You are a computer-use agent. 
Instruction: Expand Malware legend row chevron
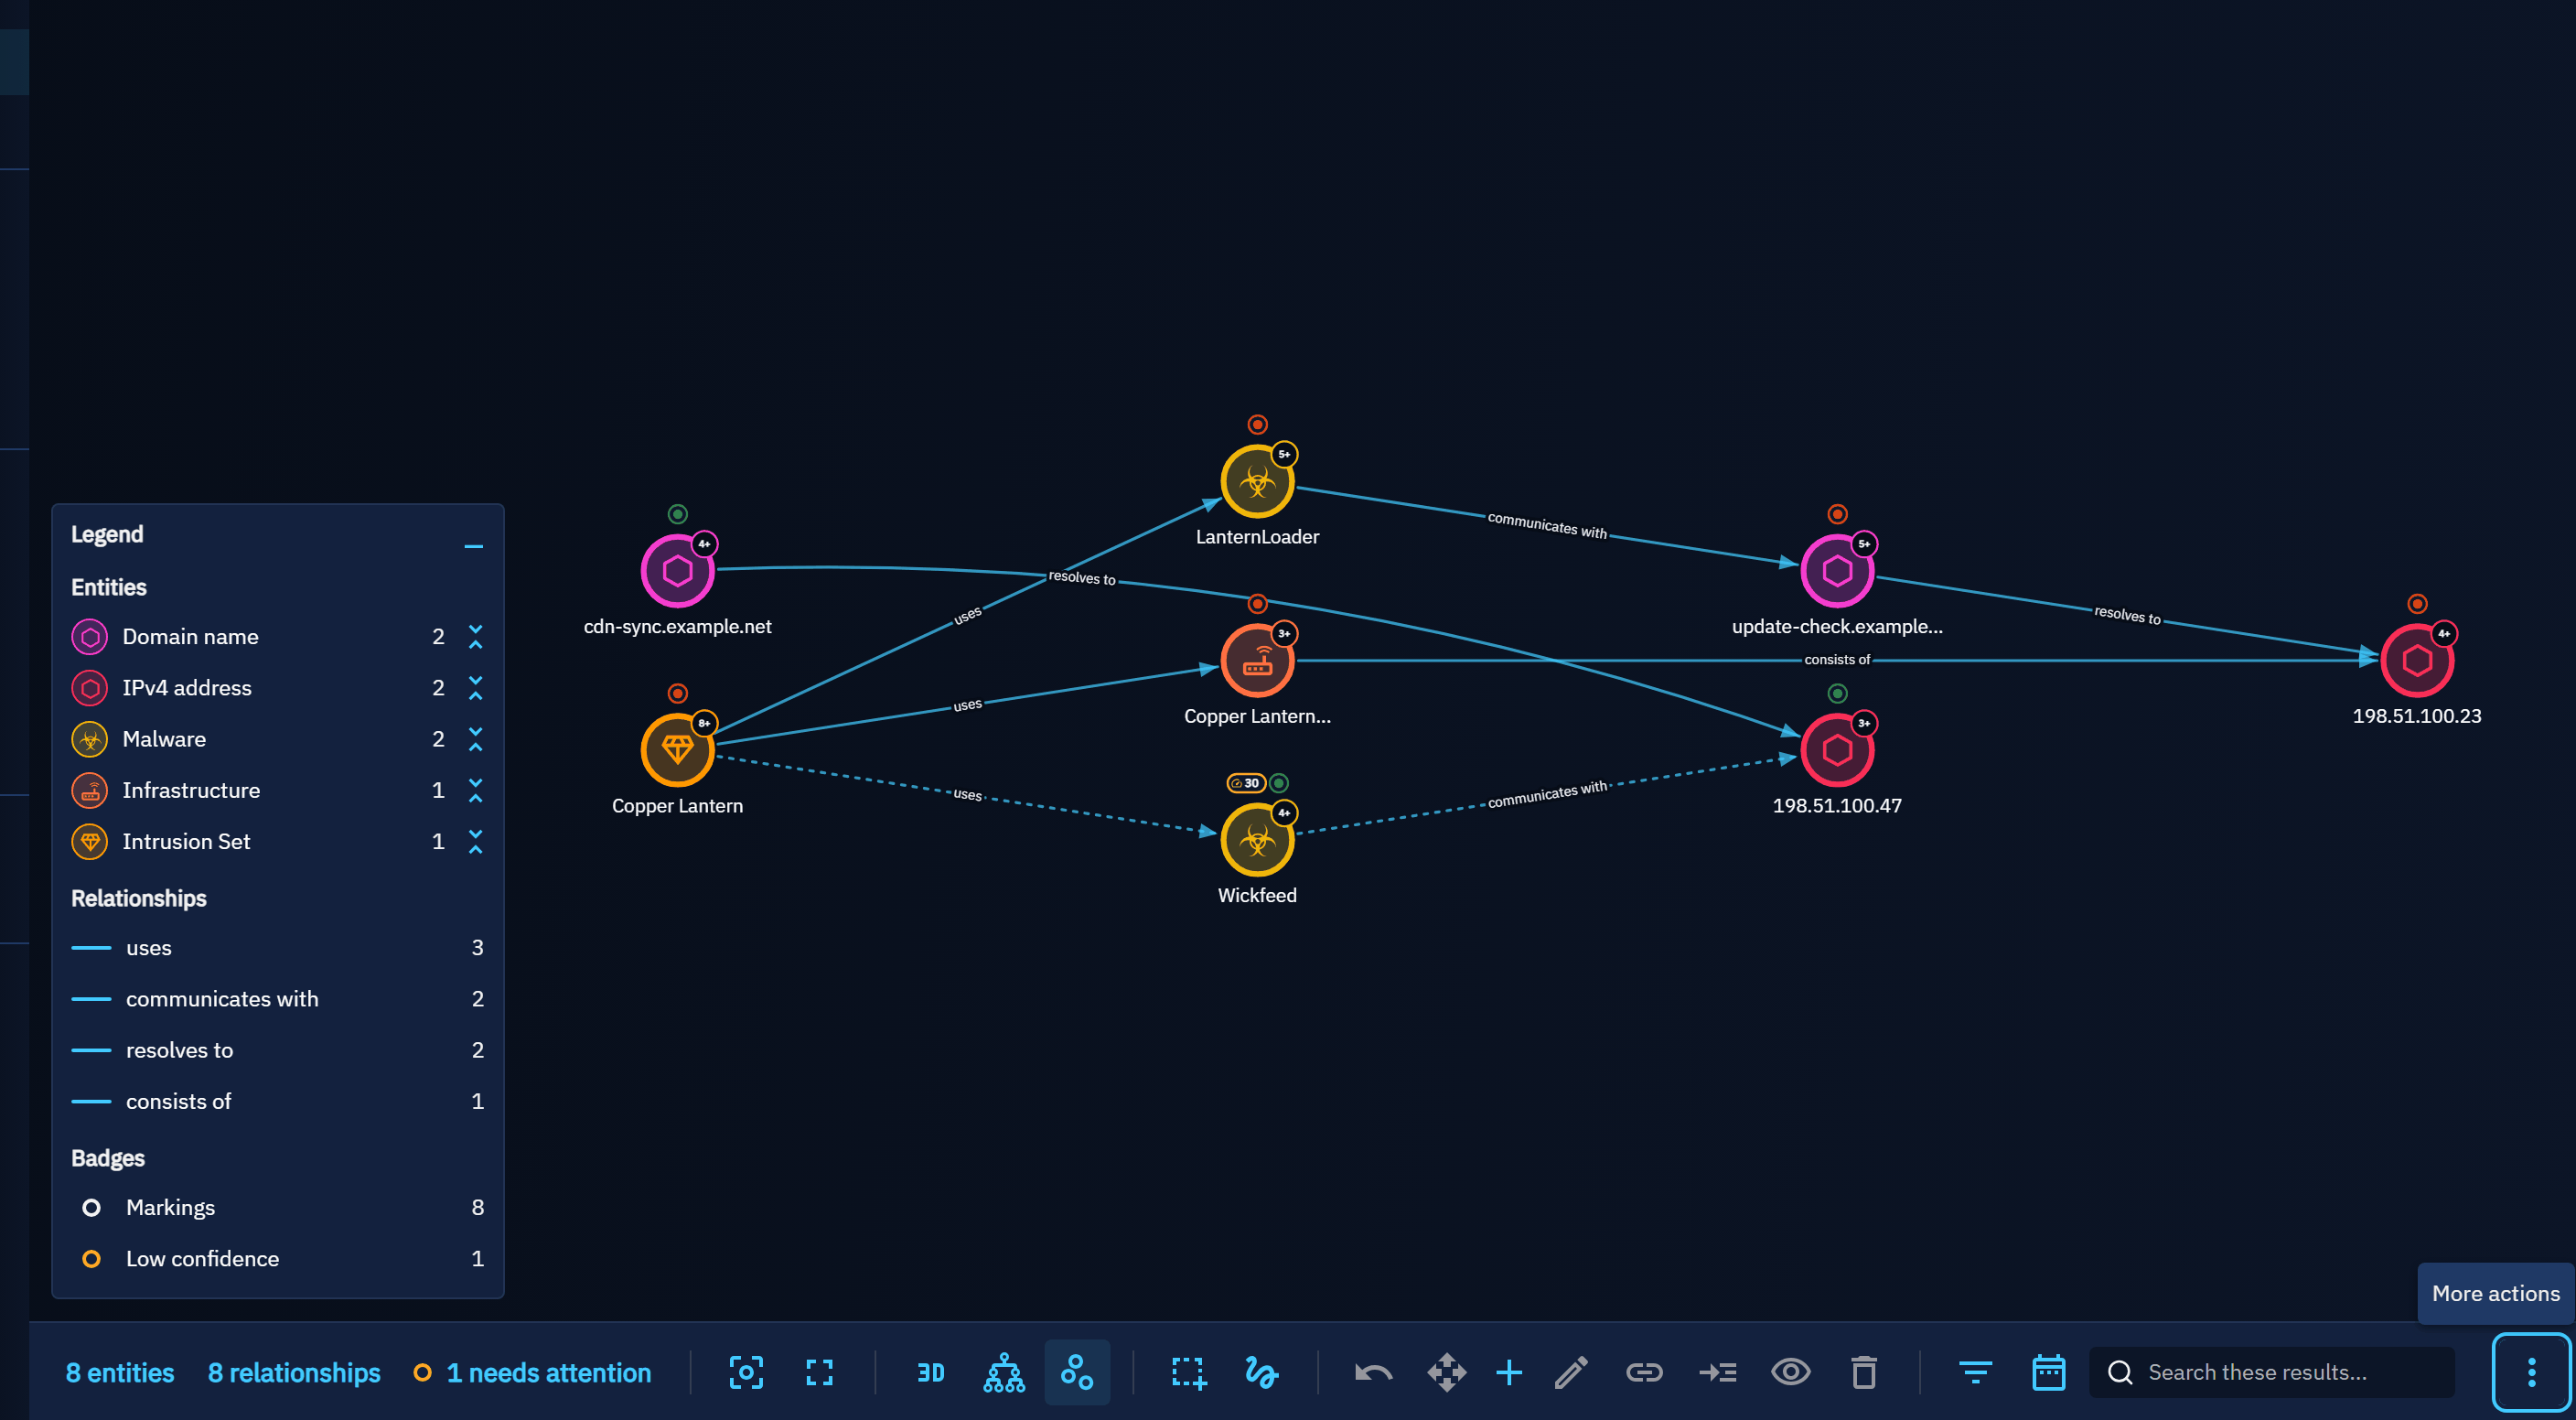tap(476, 739)
